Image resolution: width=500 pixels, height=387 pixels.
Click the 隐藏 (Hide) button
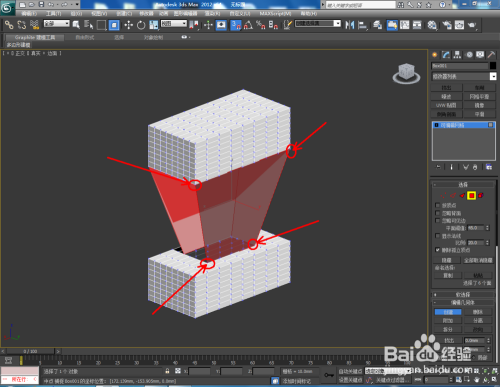click(447, 260)
